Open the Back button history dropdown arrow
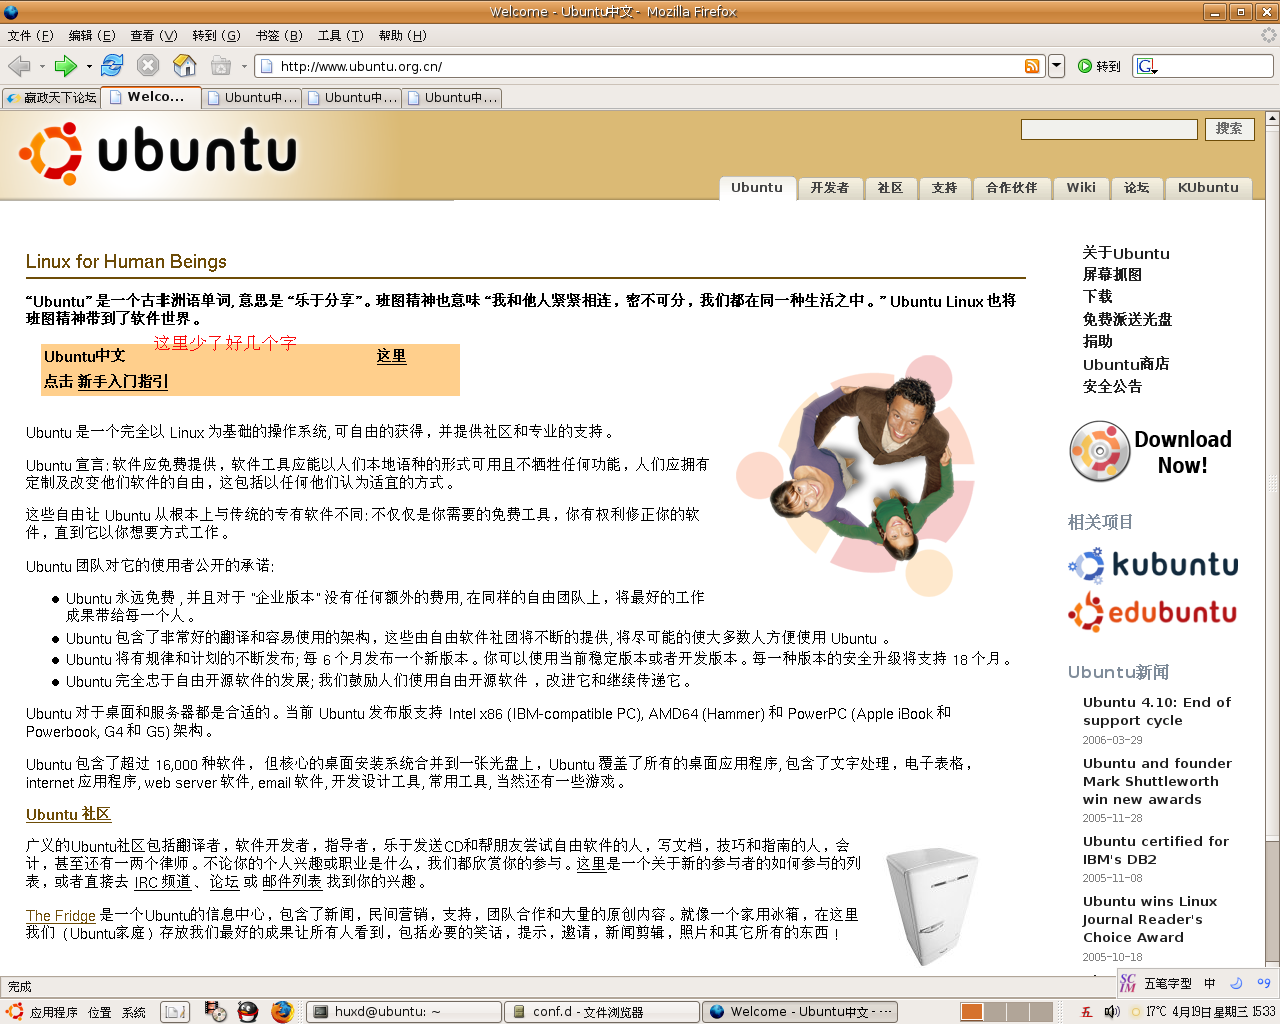The image size is (1280, 1024). click(42, 67)
